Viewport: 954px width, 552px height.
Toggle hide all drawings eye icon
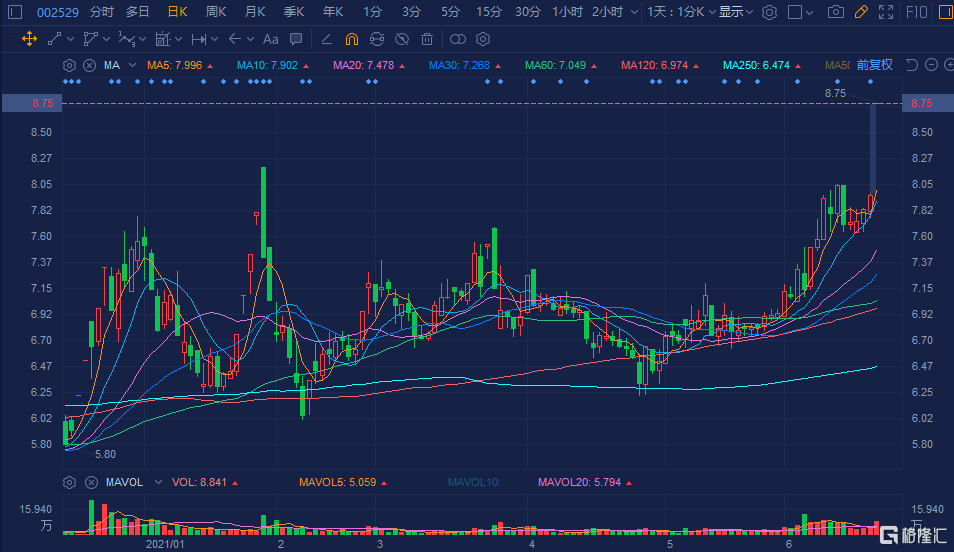click(402, 40)
